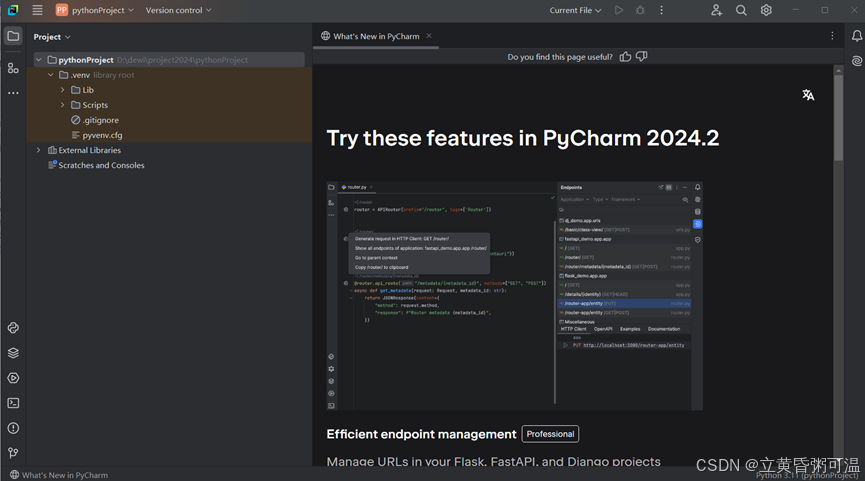This screenshot has width=865, height=481.
Task: Open the Current File run configuration dropdown
Action: click(x=575, y=10)
